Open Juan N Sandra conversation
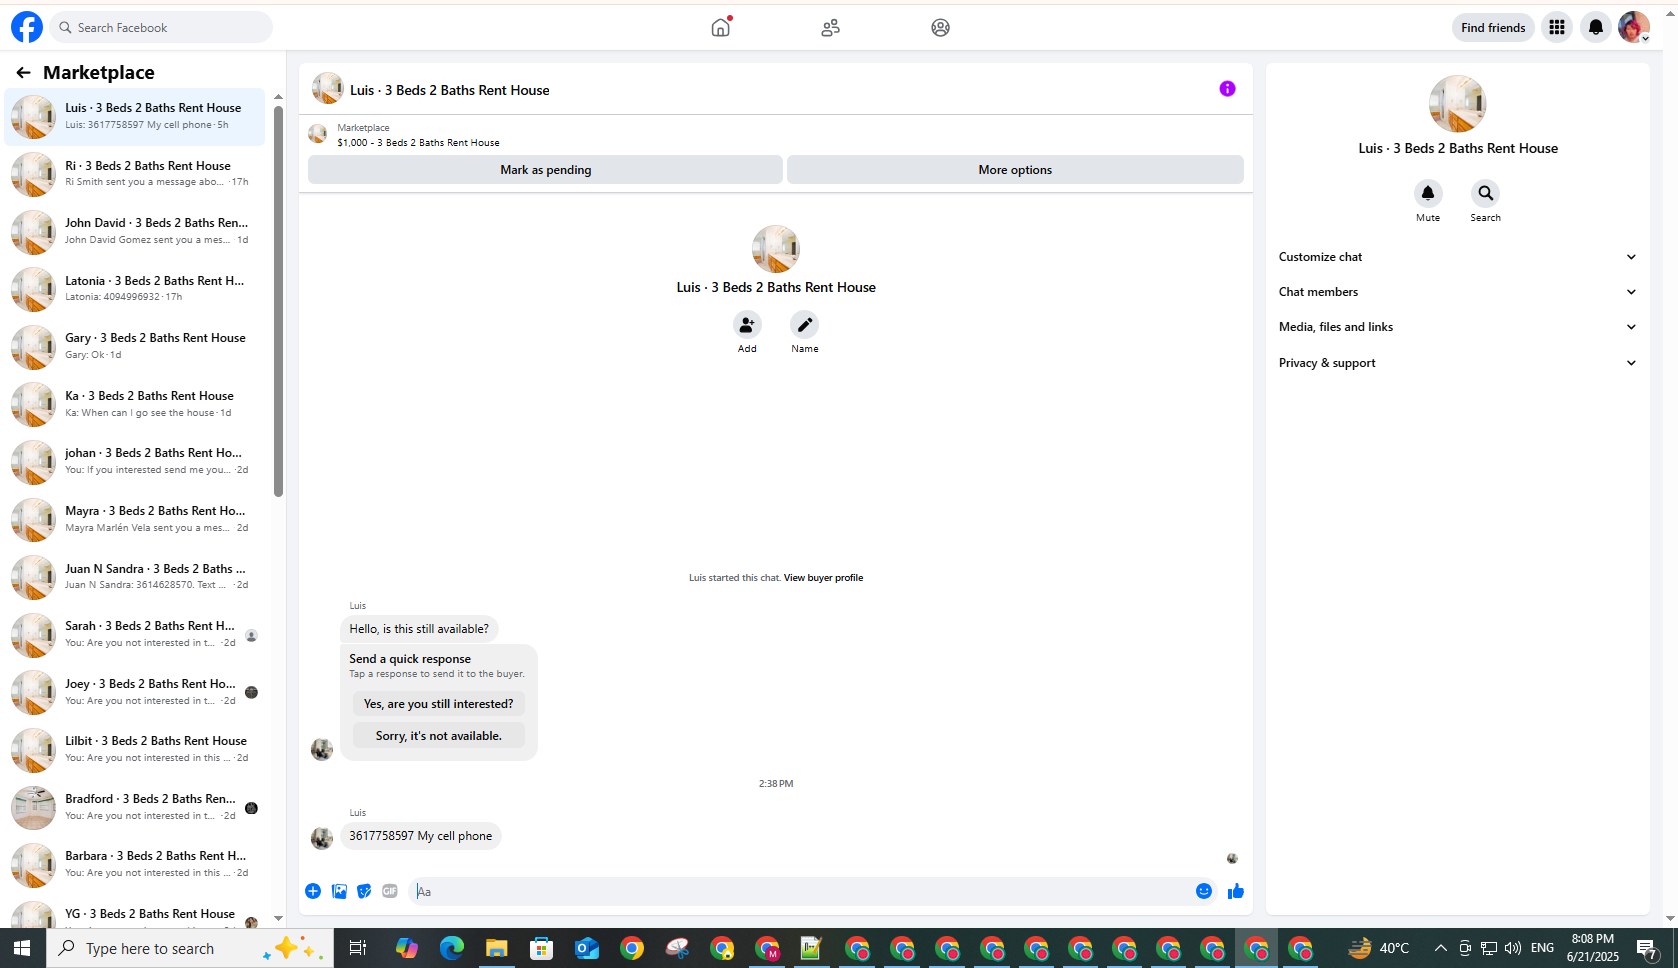The width and height of the screenshot is (1678, 968). [x=135, y=577]
